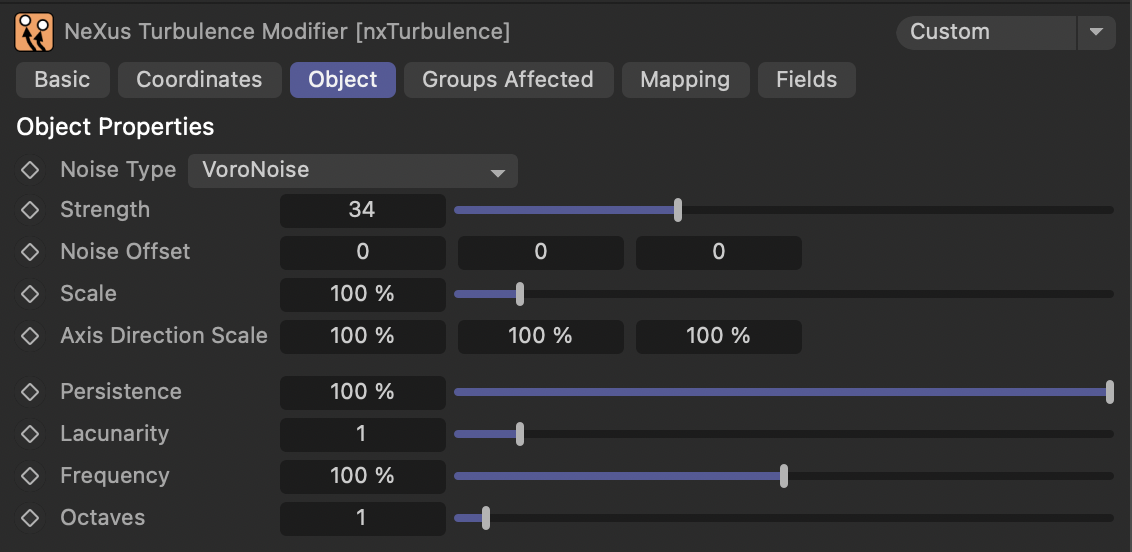Click the Custom preset selector field

pos(986,32)
